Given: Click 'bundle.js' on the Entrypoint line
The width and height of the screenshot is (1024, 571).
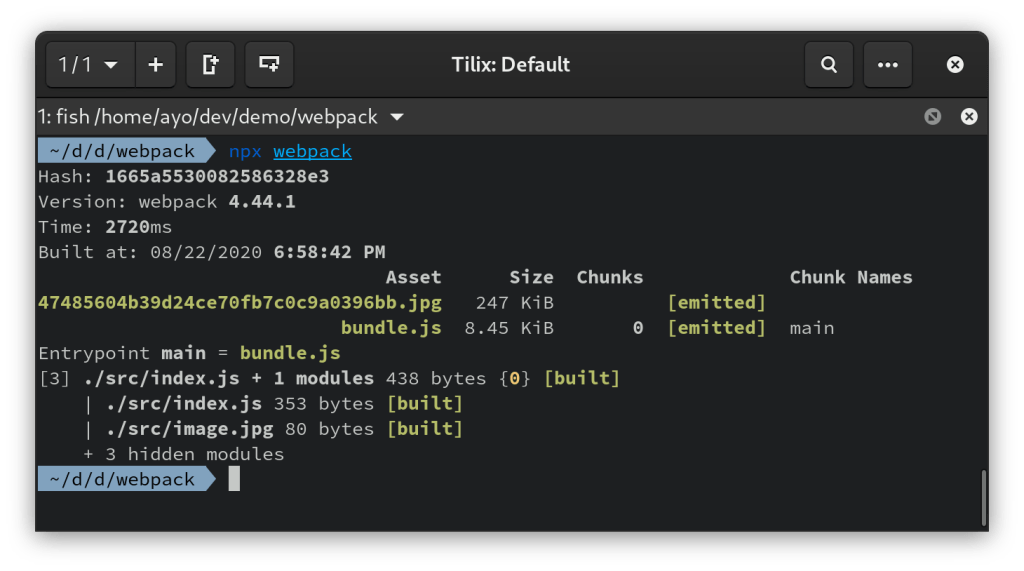Looking at the screenshot, I should click(x=290, y=353).
